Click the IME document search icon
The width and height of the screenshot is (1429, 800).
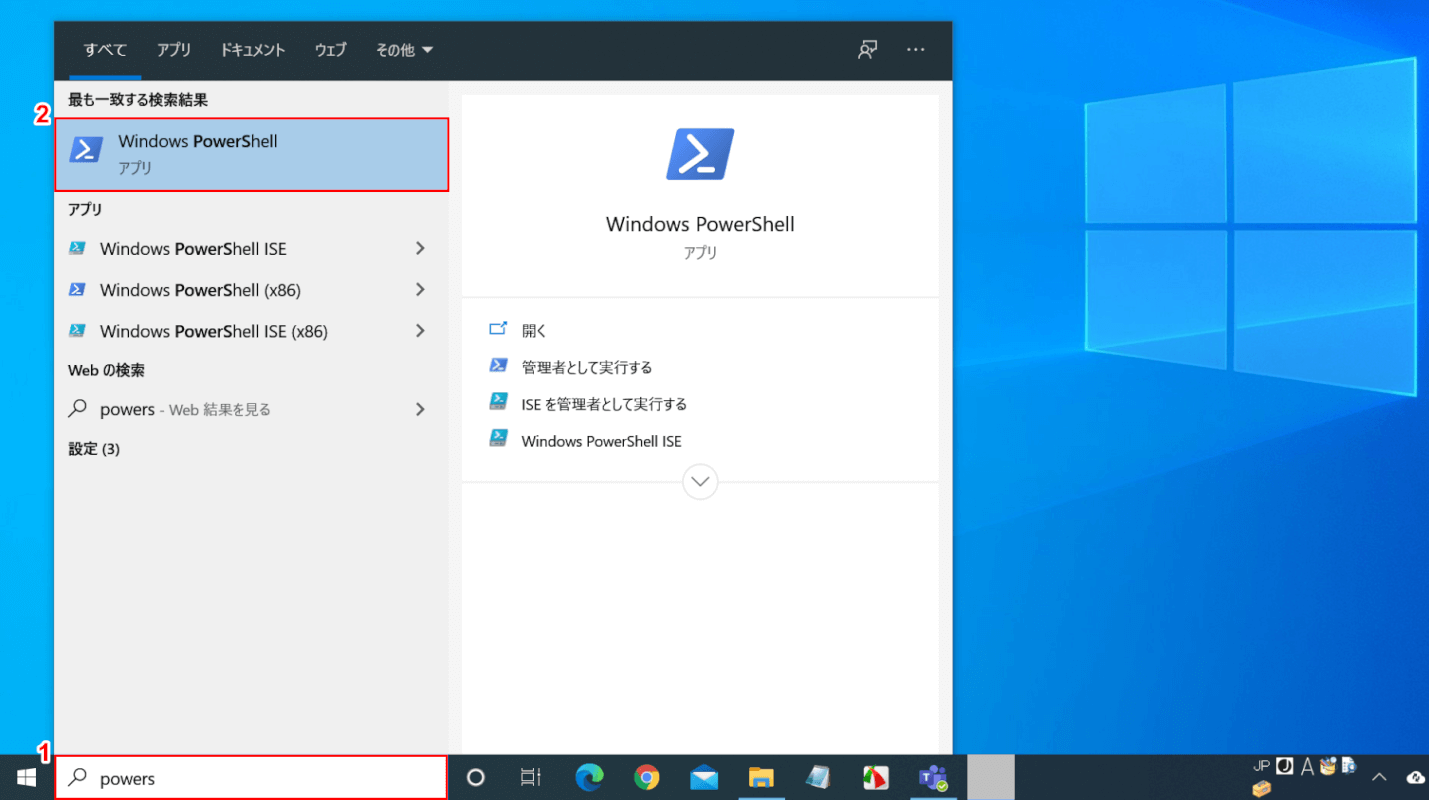1349,767
